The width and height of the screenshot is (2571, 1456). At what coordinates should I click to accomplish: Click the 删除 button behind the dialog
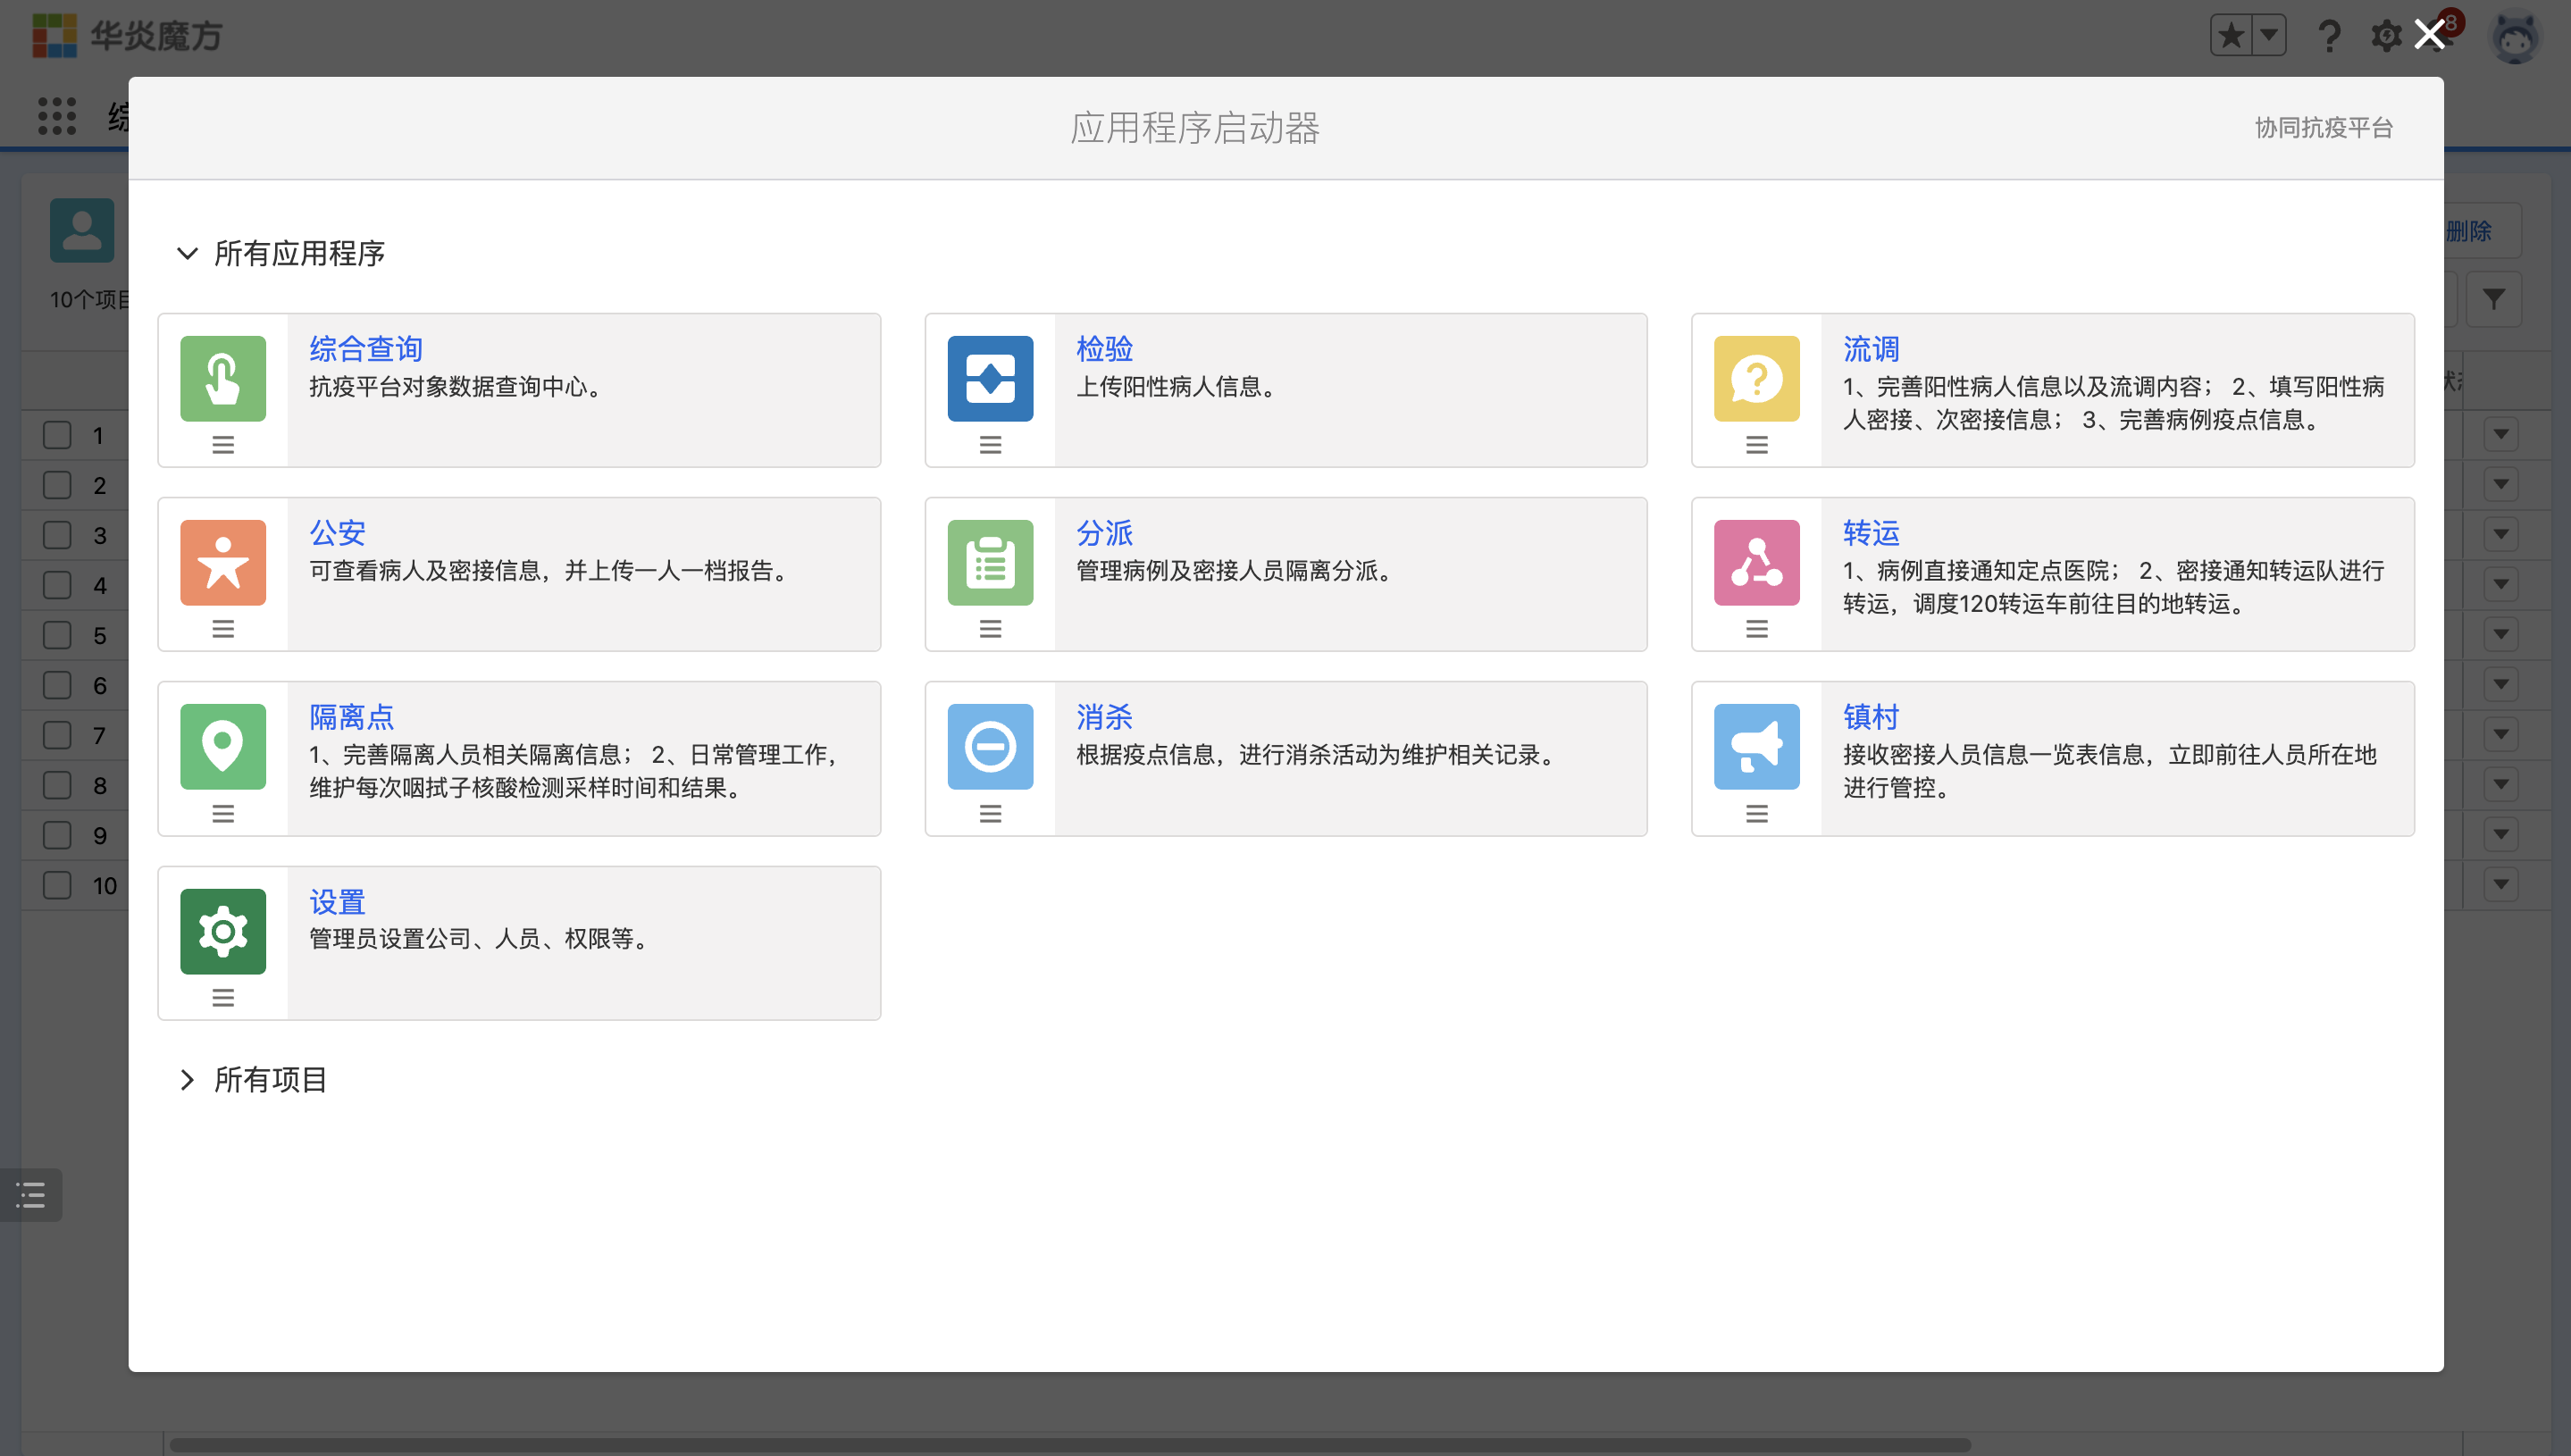click(x=2481, y=231)
